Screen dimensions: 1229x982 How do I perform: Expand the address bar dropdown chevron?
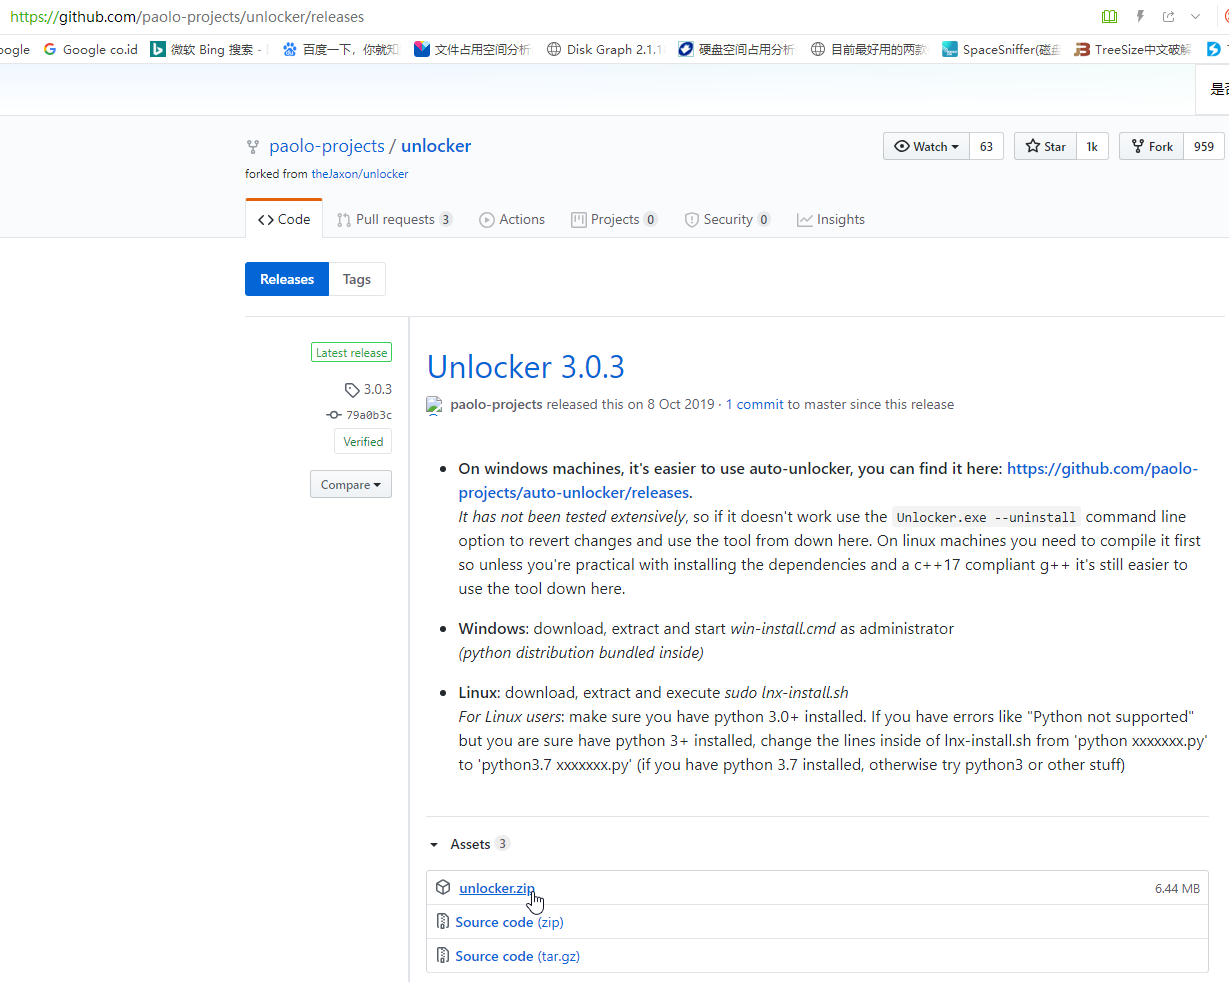pos(1195,17)
